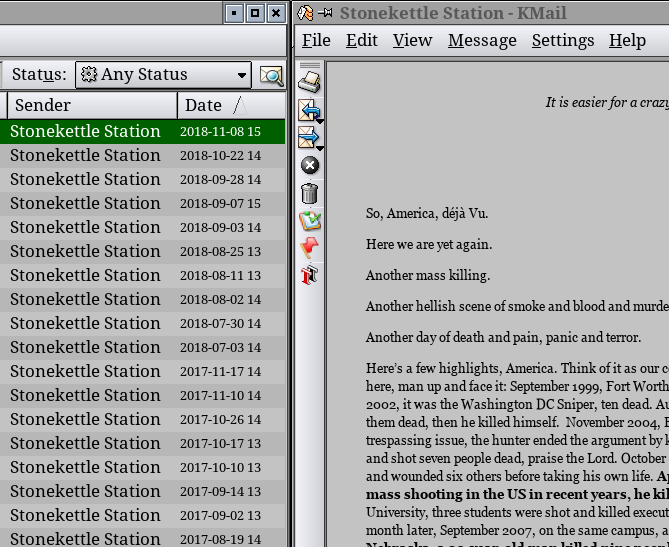Select message dated 2017-11-17 14
669x547 pixels.
point(143,371)
